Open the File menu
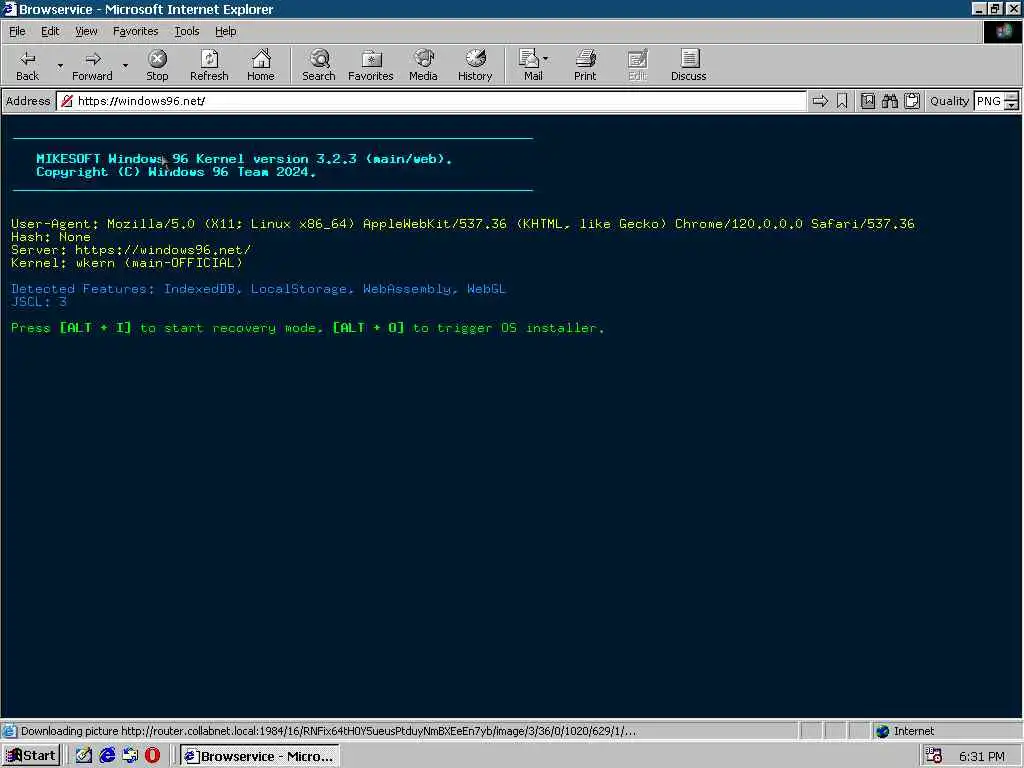This screenshot has height=768, width=1024. (x=17, y=31)
